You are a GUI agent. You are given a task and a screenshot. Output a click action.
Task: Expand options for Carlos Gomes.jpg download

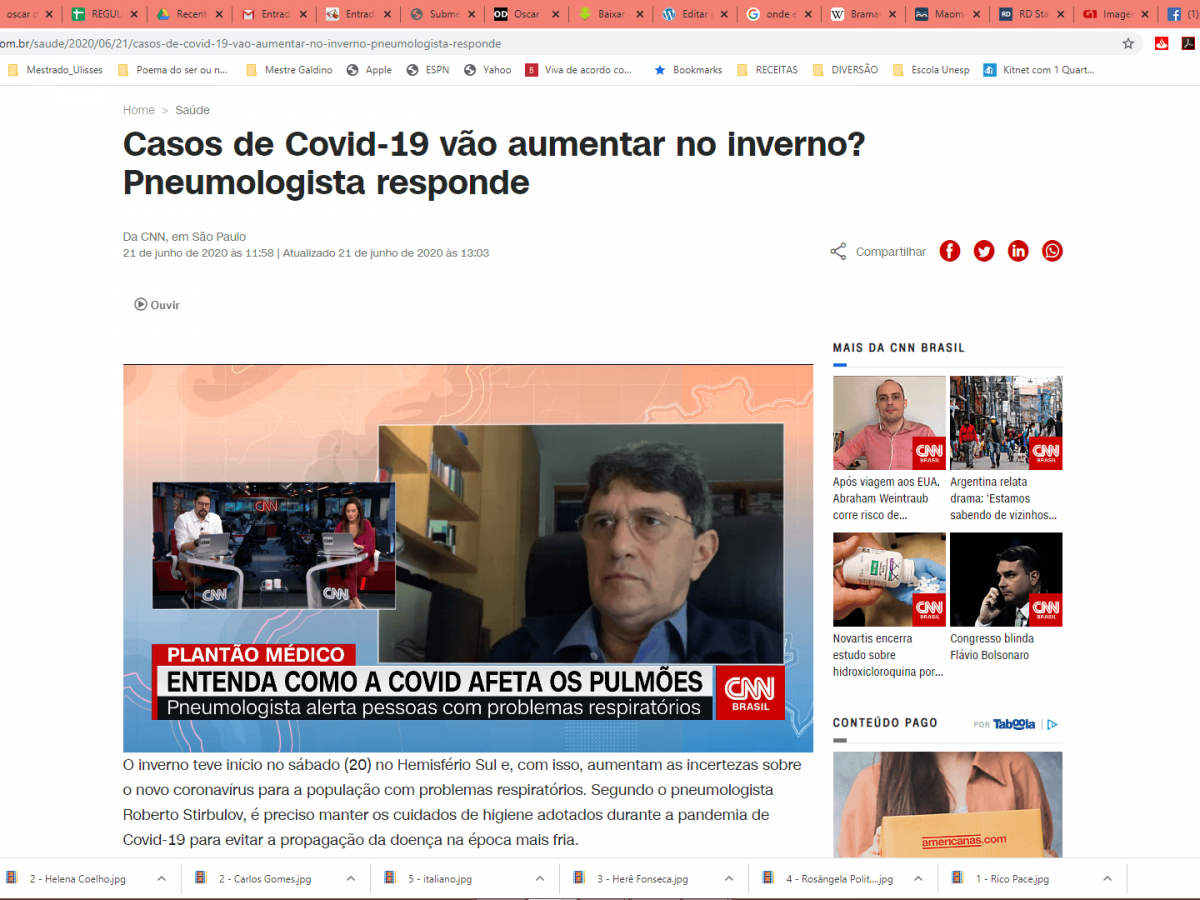350,878
